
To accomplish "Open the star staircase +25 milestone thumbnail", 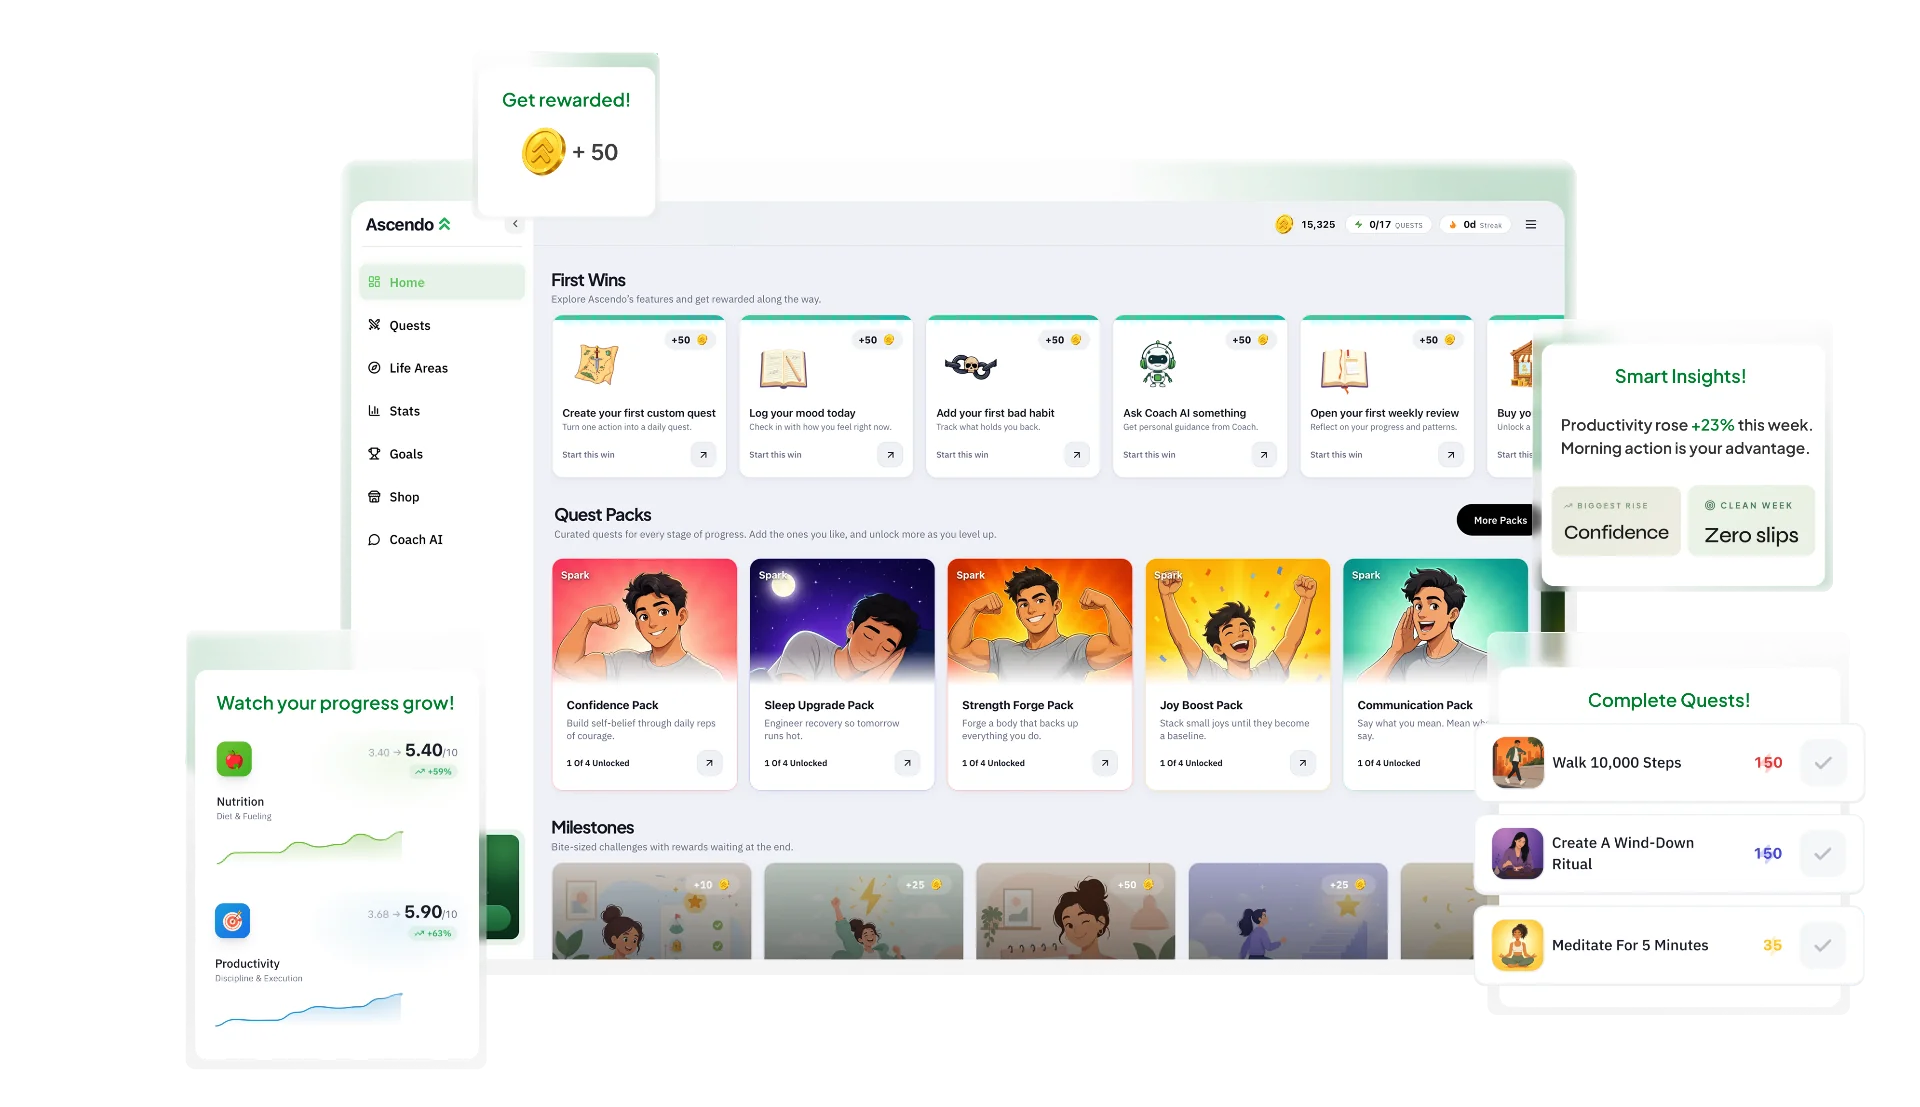I will coord(1288,911).
